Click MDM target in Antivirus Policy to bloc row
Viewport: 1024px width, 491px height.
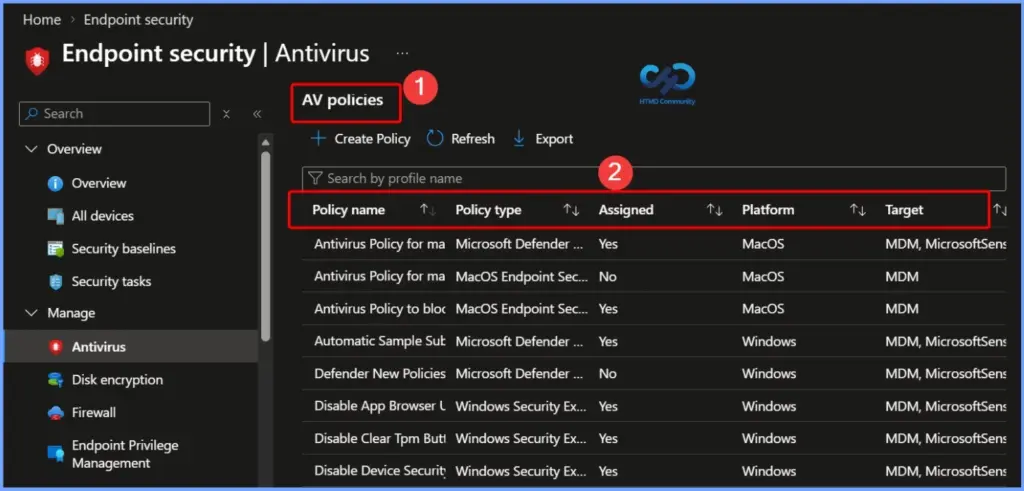(902, 309)
